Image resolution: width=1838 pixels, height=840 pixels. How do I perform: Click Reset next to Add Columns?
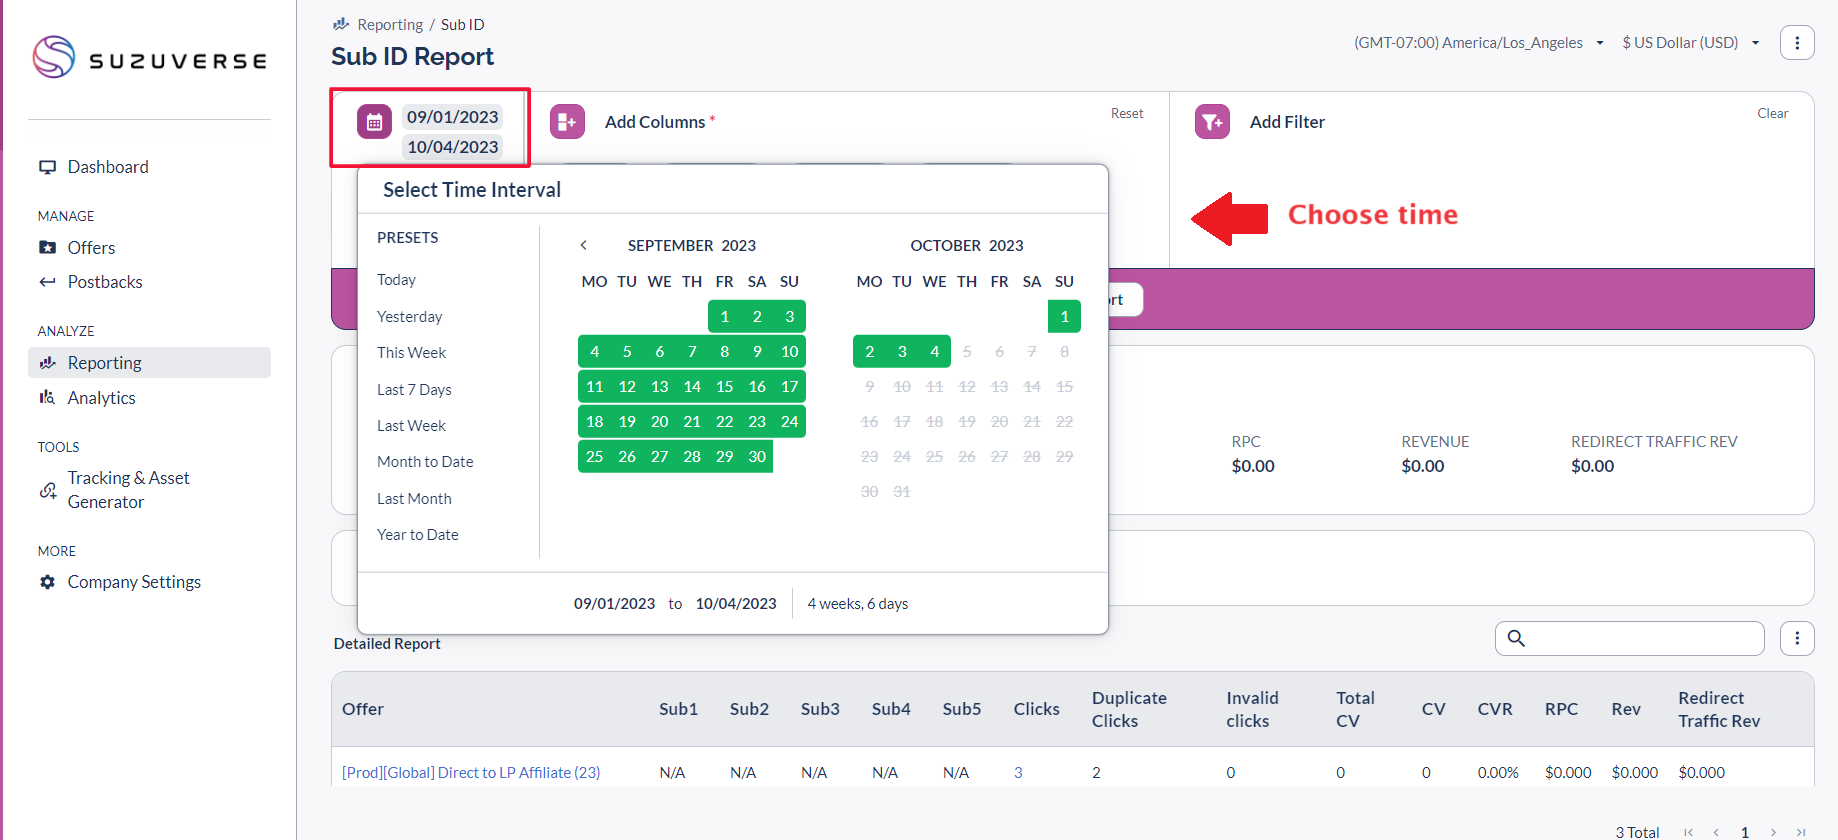1126,113
